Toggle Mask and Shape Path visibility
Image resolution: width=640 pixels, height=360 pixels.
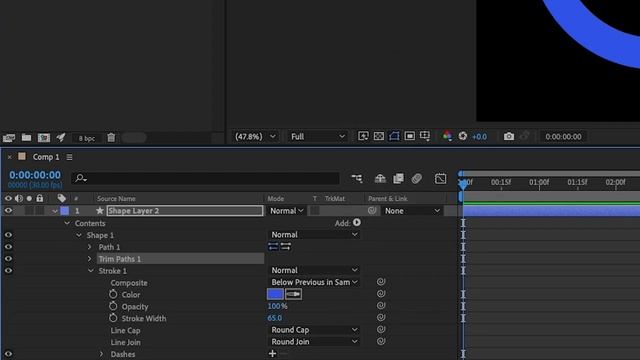(x=394, y=136)
